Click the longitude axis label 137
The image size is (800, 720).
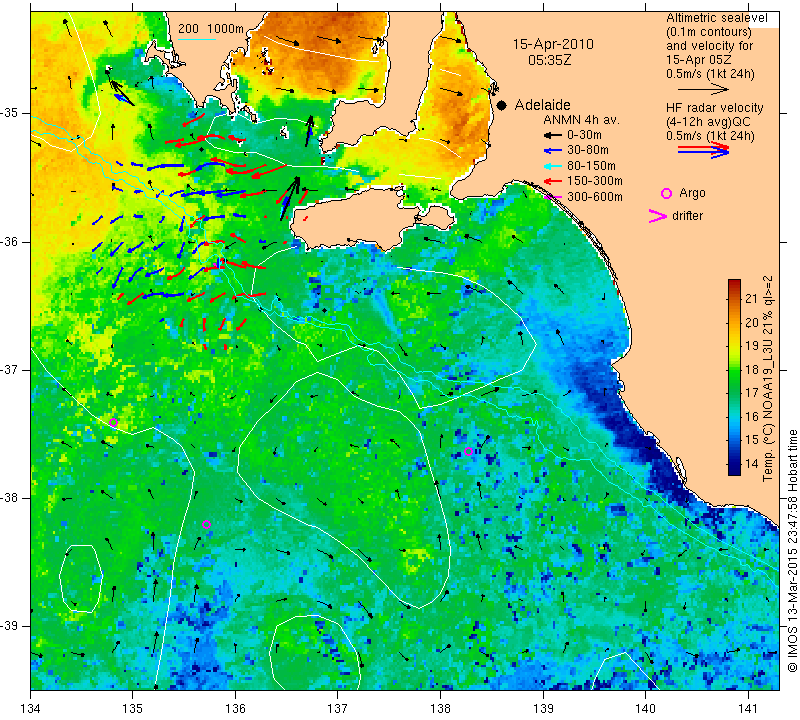[x=338, y=709]
